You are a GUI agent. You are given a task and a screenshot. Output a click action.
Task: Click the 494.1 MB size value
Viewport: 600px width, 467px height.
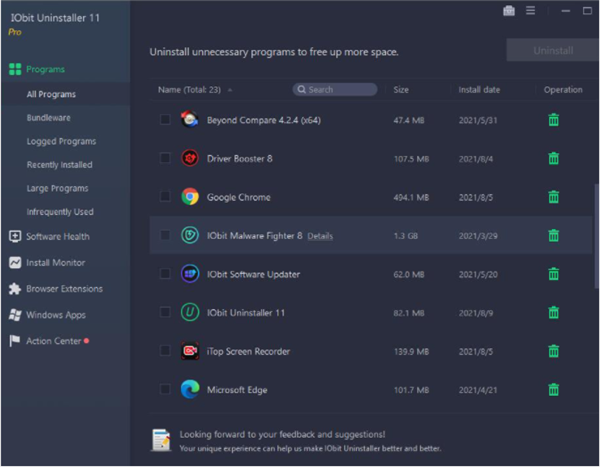click(411, 198)
